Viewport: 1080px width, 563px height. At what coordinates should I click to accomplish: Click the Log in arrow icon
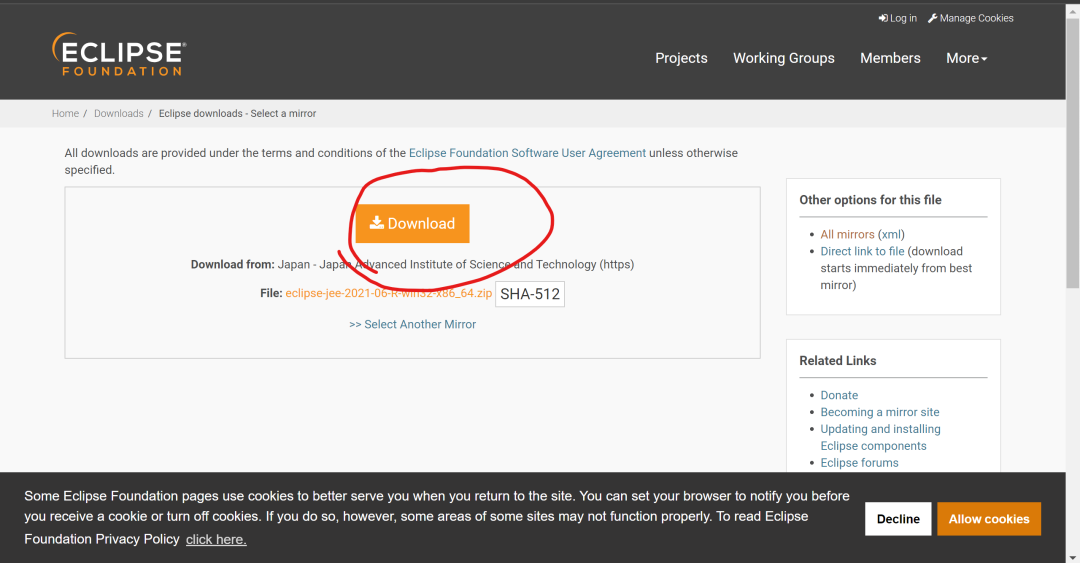(883, 19)
